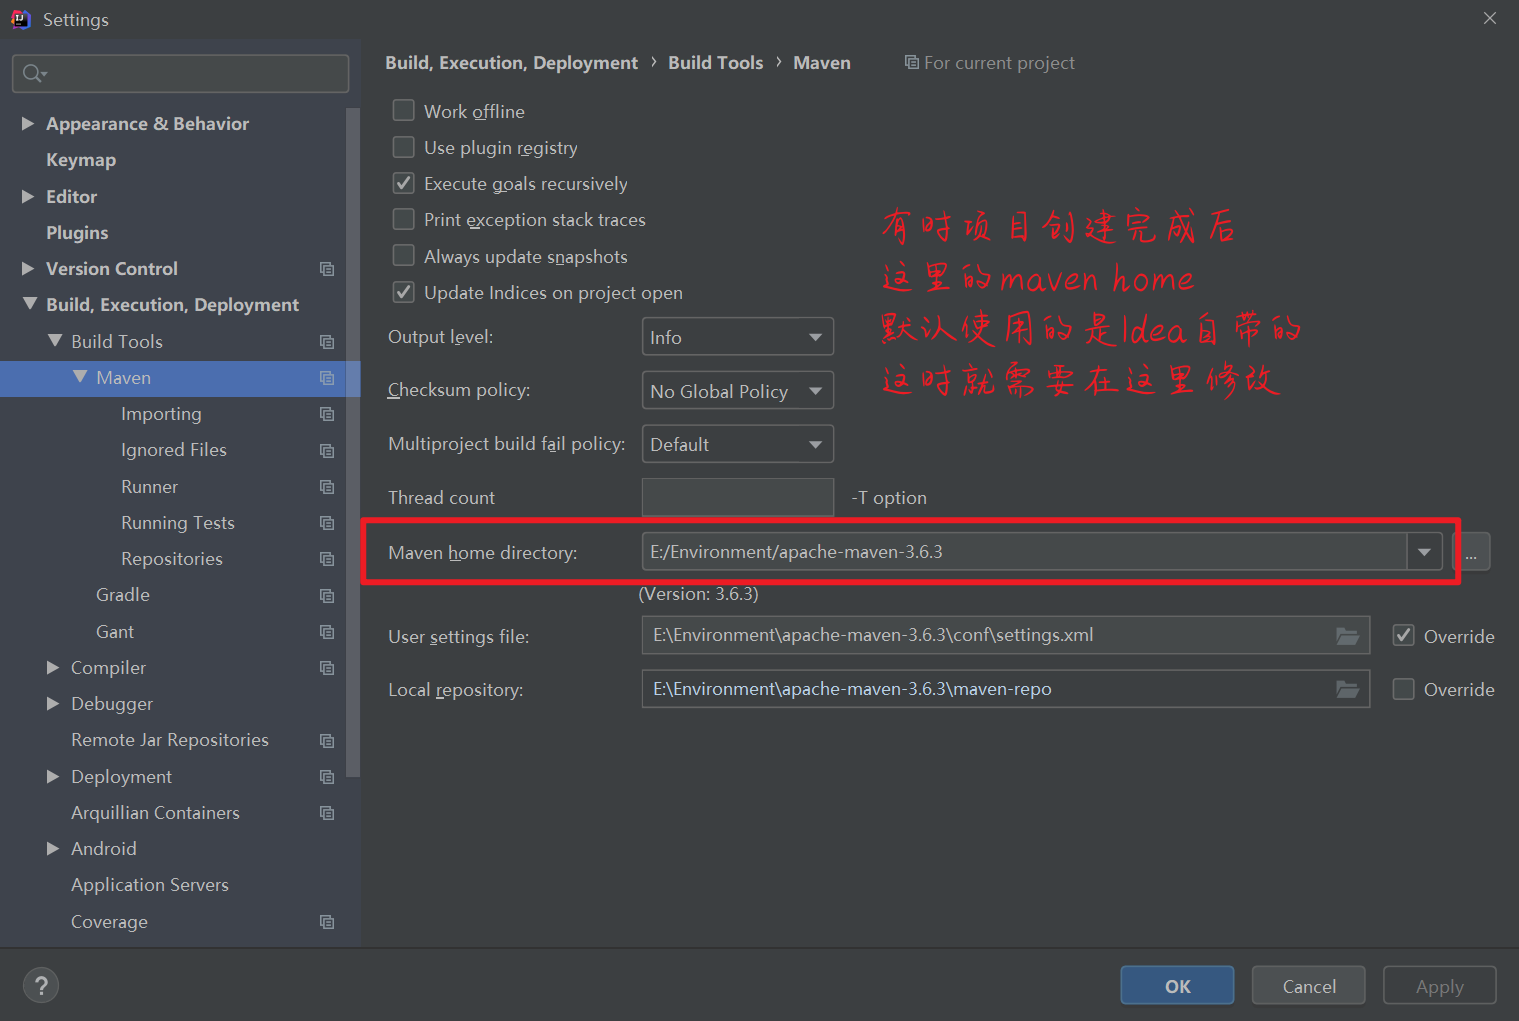Click project-level icon beside Maven row
Image resolution: width=1519 pixels, height=1021 pixels.
[x=327, y=378]
